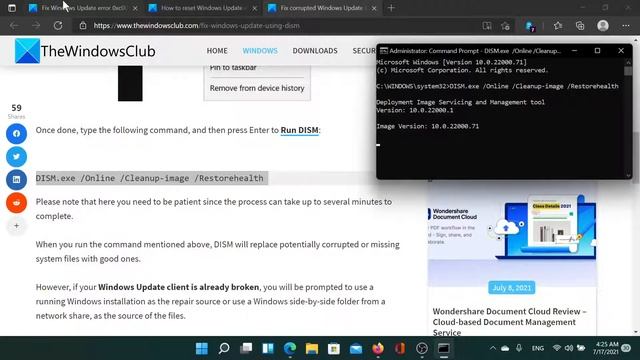Add this page to favorites
The height and width of the screenshot is (360, 640).
click(x=505, y=26)
